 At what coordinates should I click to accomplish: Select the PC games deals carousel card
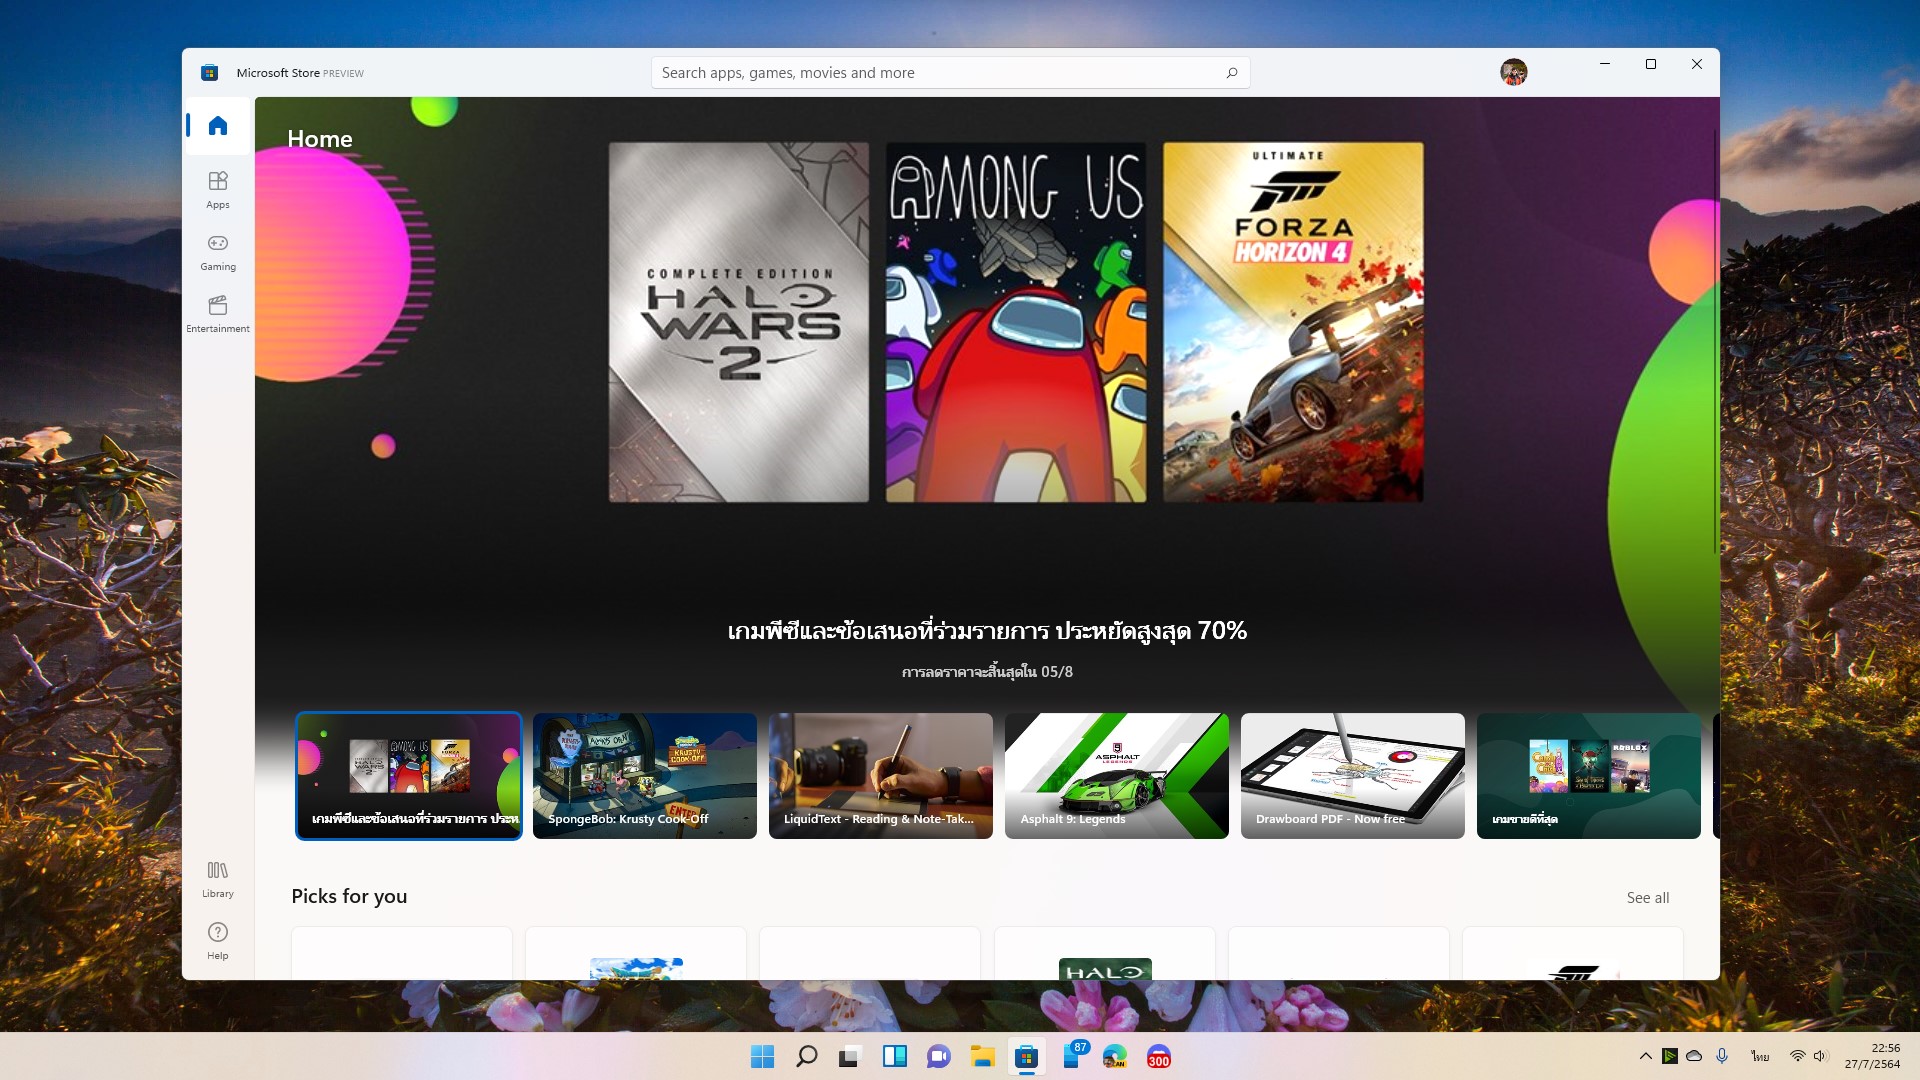pos(409,776)
